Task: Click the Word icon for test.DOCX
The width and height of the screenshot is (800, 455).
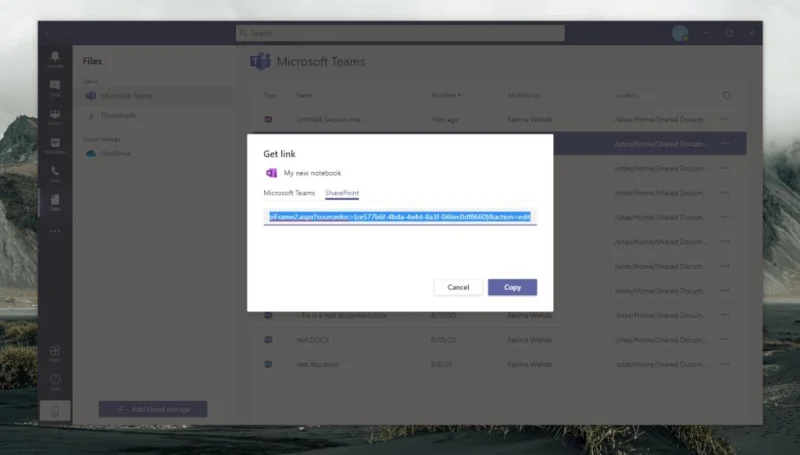Action: 268,340
